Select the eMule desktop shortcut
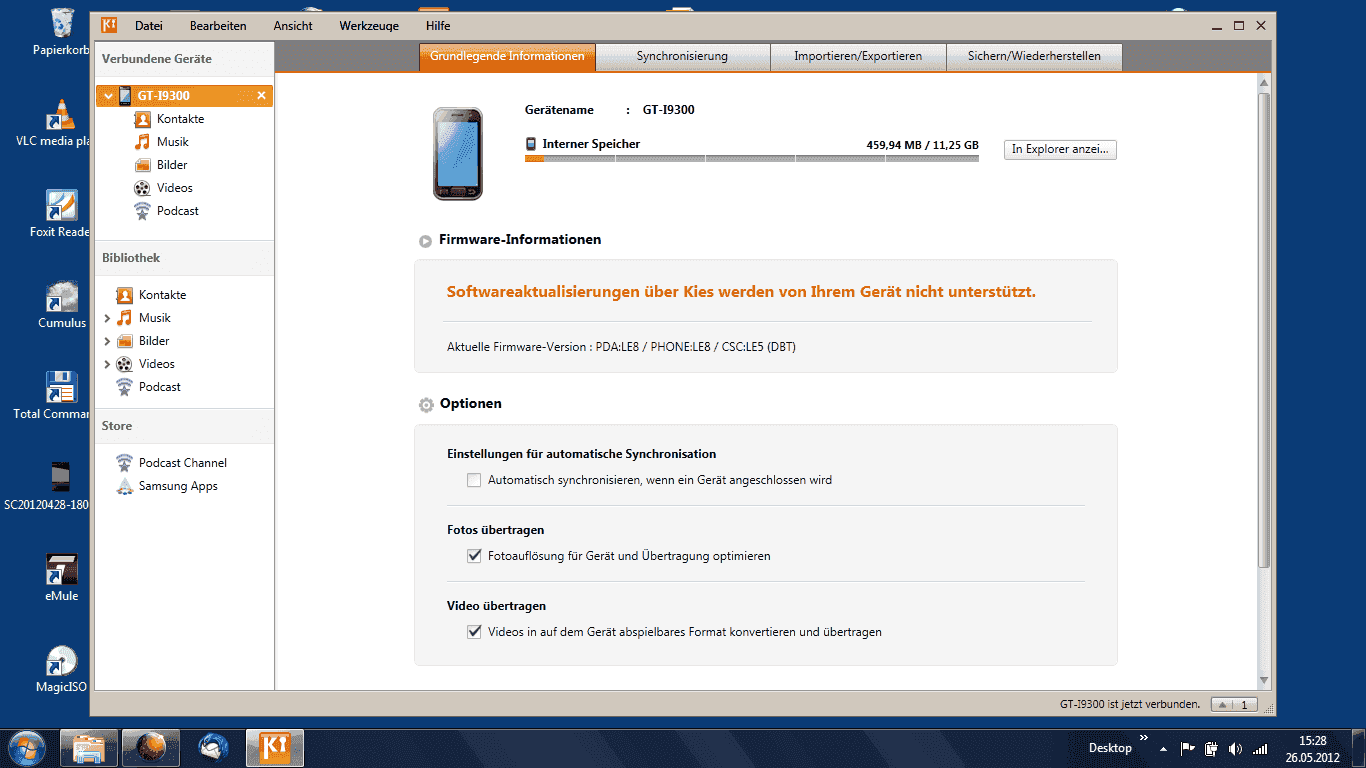Screen dimensions: 1366x768 coord(61,578)
